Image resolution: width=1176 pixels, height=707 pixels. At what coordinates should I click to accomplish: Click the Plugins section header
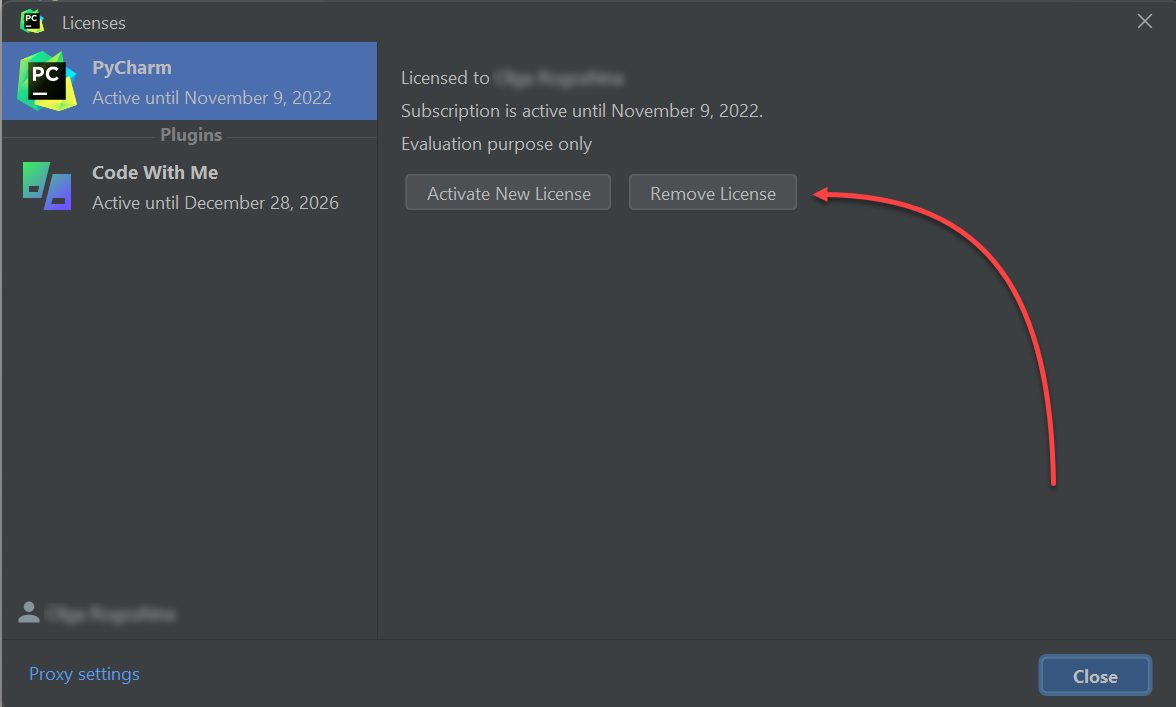coord(191,135)
